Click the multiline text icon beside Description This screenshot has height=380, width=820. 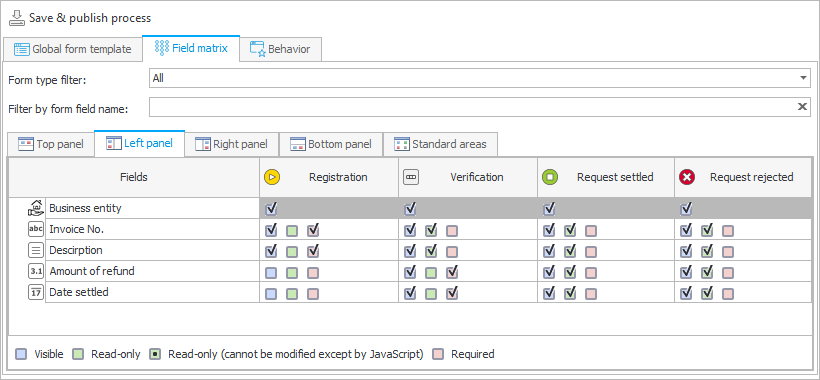[x=35, y=250]
